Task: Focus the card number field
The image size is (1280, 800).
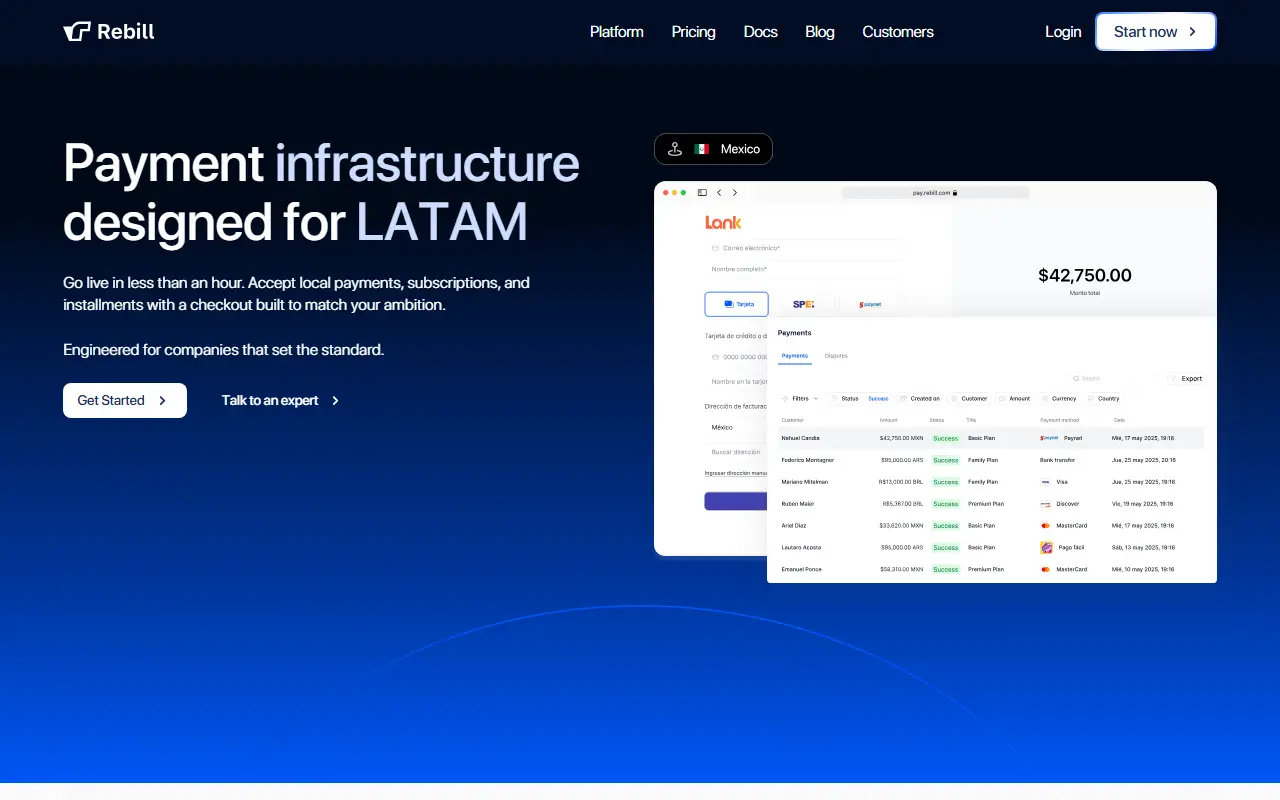Action: tap(736, 357)
